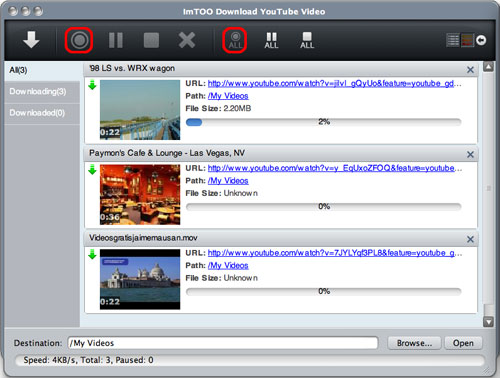The width and height of the screenshot is (500, 378).
Task: Click the Browse... button
Action: pyautogui.click(x=414, y=343)
